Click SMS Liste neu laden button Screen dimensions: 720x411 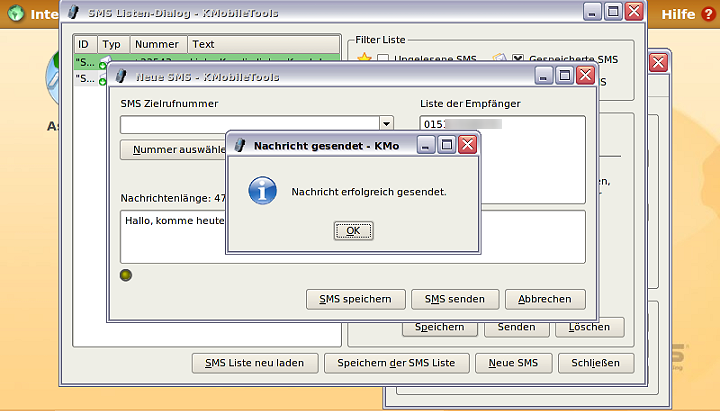tap(255, 363)
